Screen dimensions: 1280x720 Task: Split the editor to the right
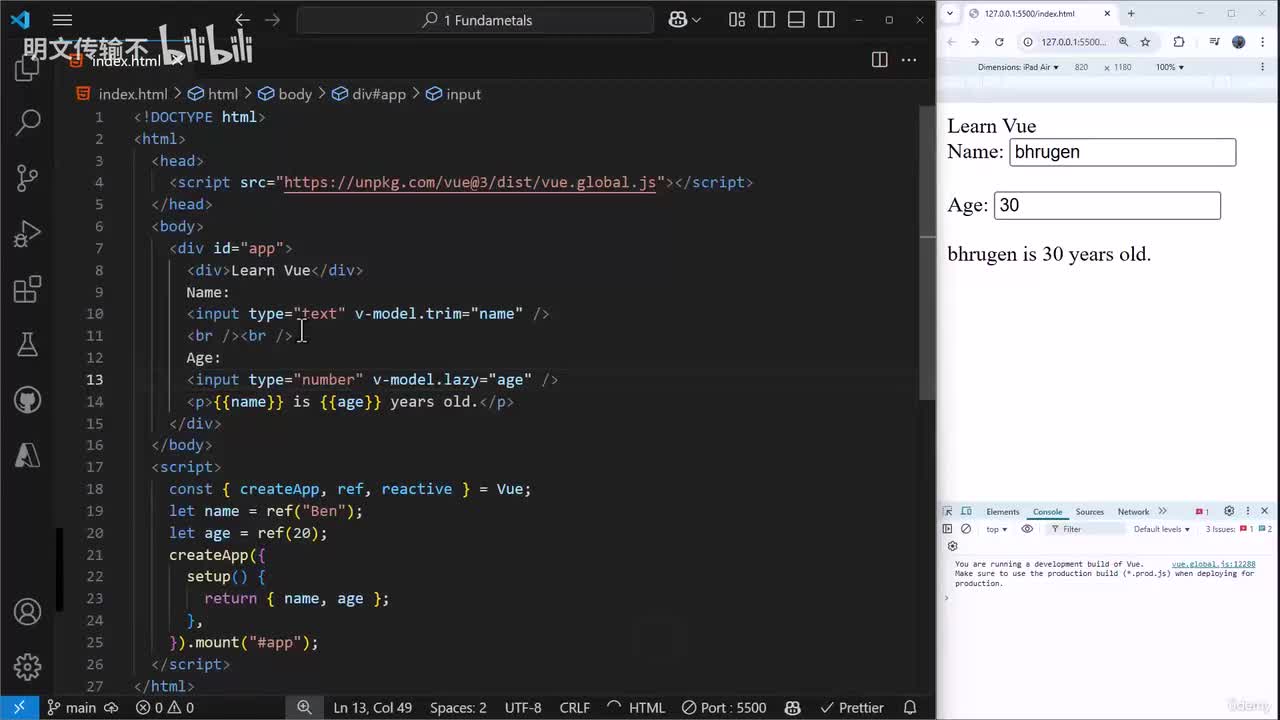[x=879, y=60]
